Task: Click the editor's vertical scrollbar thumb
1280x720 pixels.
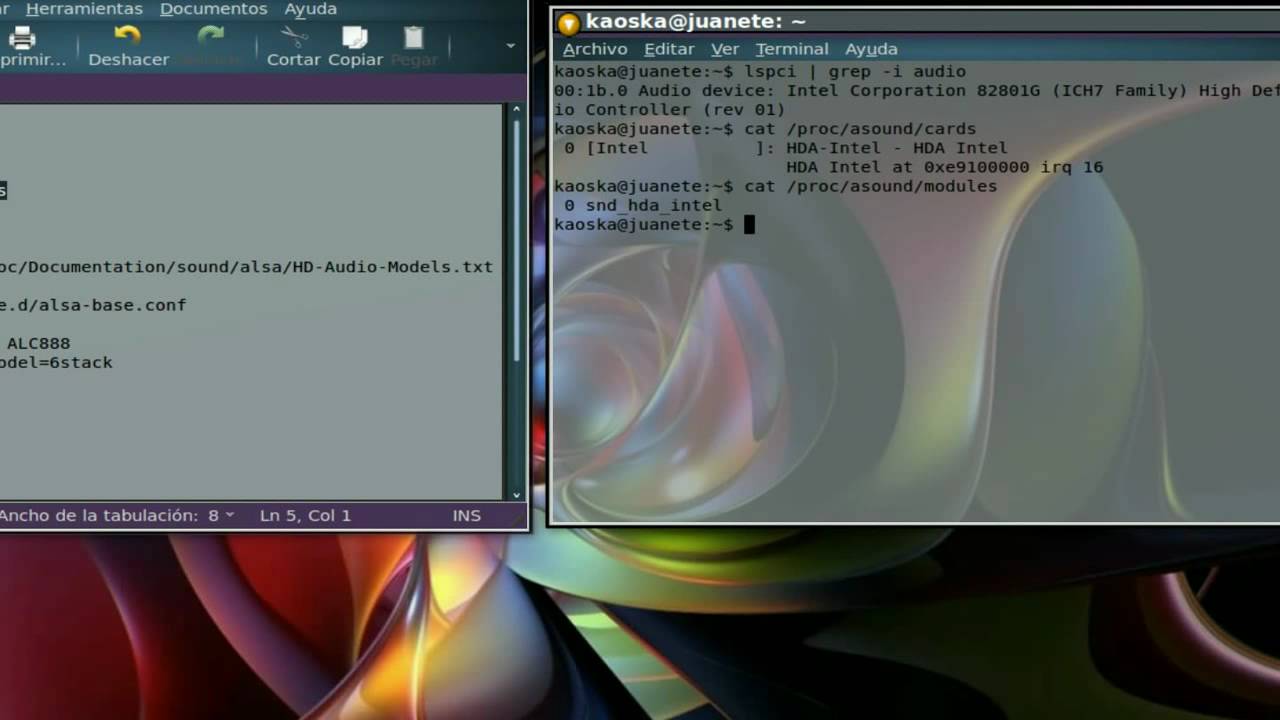Action: tap(517, 240)
